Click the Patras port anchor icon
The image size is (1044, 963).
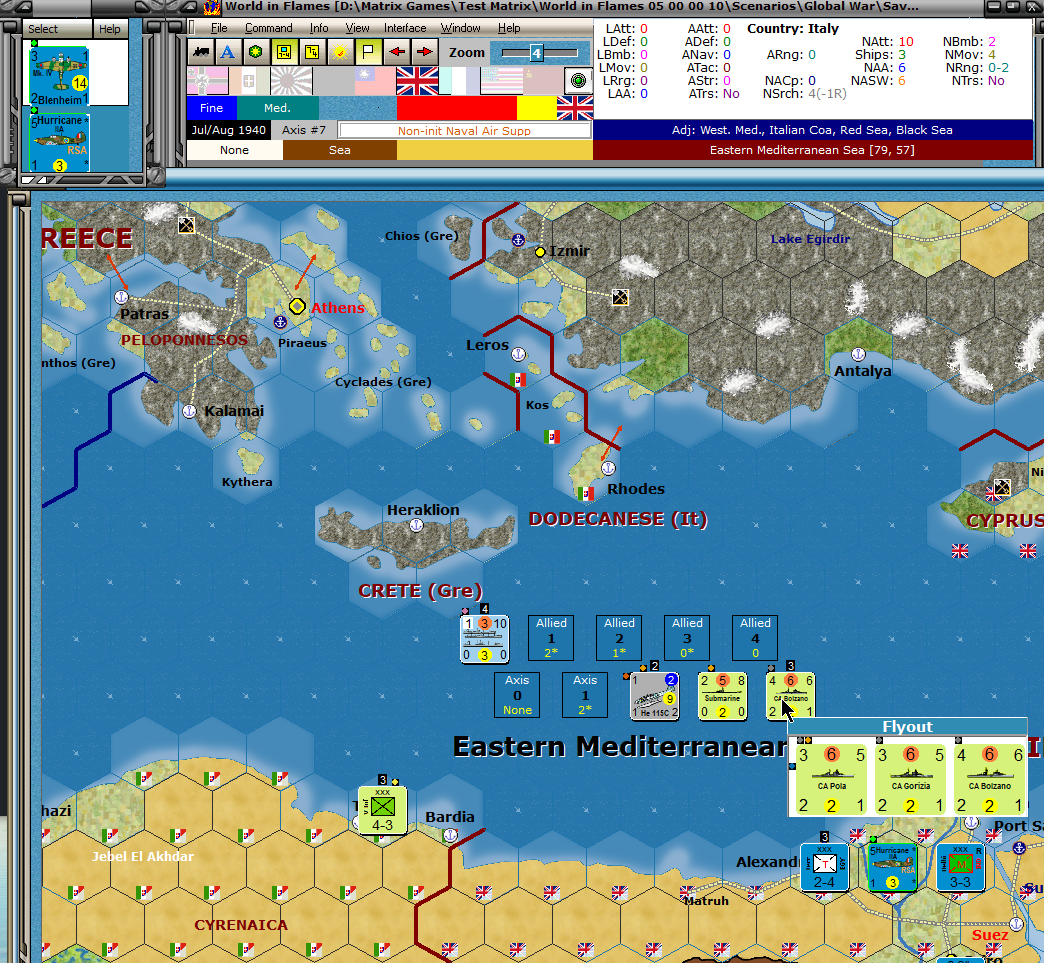click(x=121, y=297)
